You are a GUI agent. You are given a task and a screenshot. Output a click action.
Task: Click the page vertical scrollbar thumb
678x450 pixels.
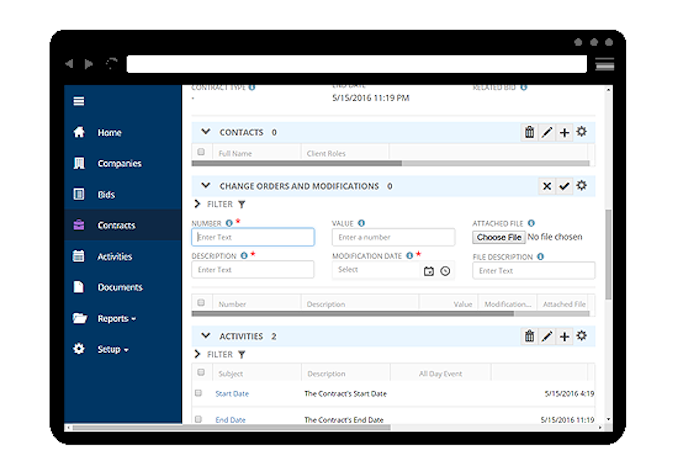[608, 255]
